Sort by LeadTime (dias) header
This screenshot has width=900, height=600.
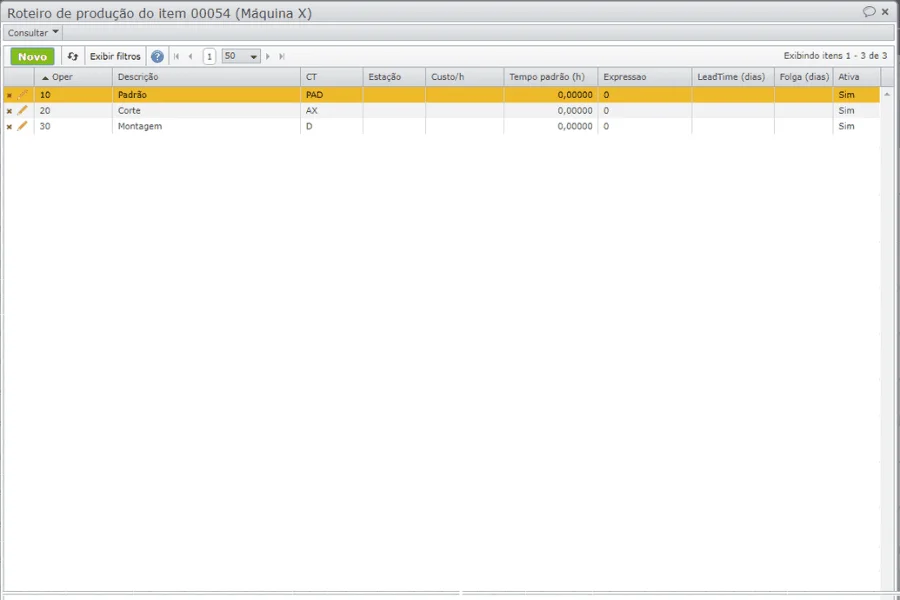coord(733,77)
